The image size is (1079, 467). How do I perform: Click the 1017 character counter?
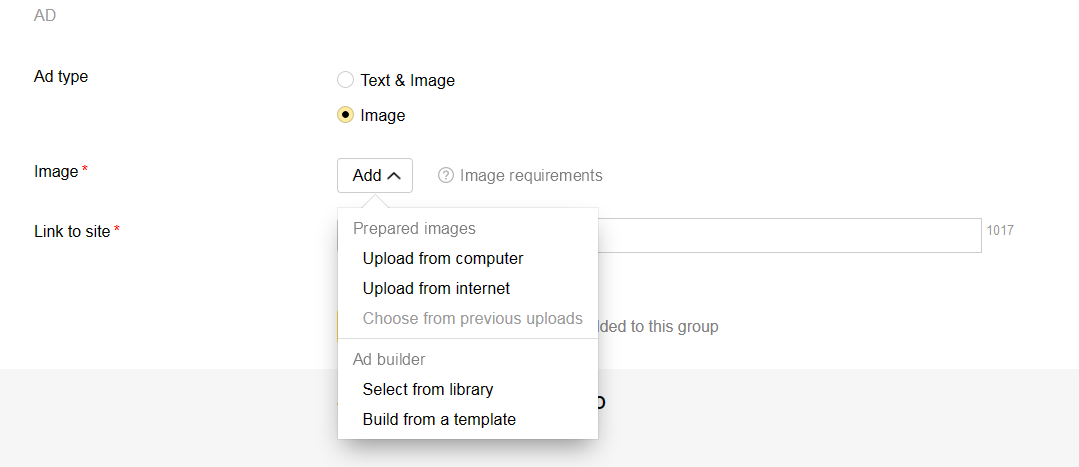1000,231
